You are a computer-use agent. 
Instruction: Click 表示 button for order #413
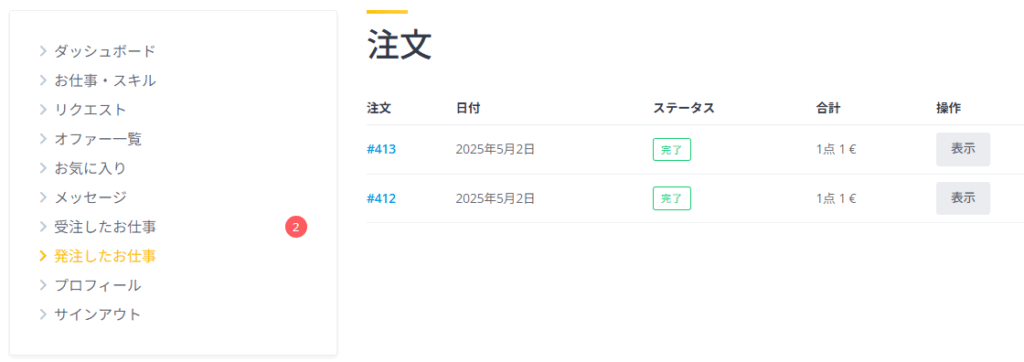click(963, 149)
